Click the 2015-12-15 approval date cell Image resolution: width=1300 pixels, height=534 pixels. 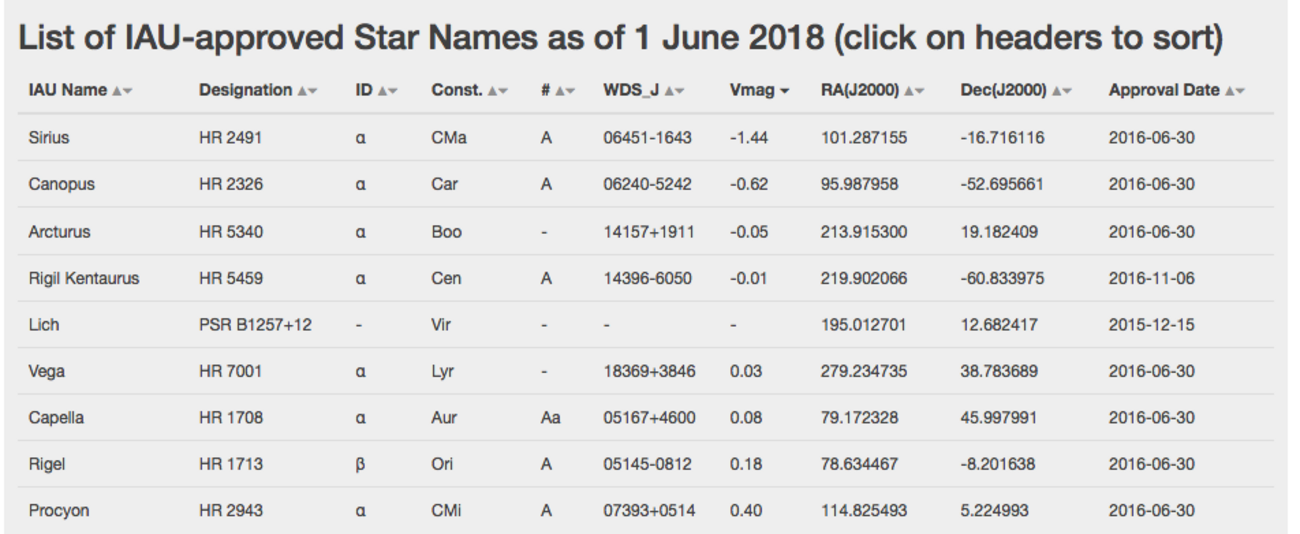click(1151, 325)
